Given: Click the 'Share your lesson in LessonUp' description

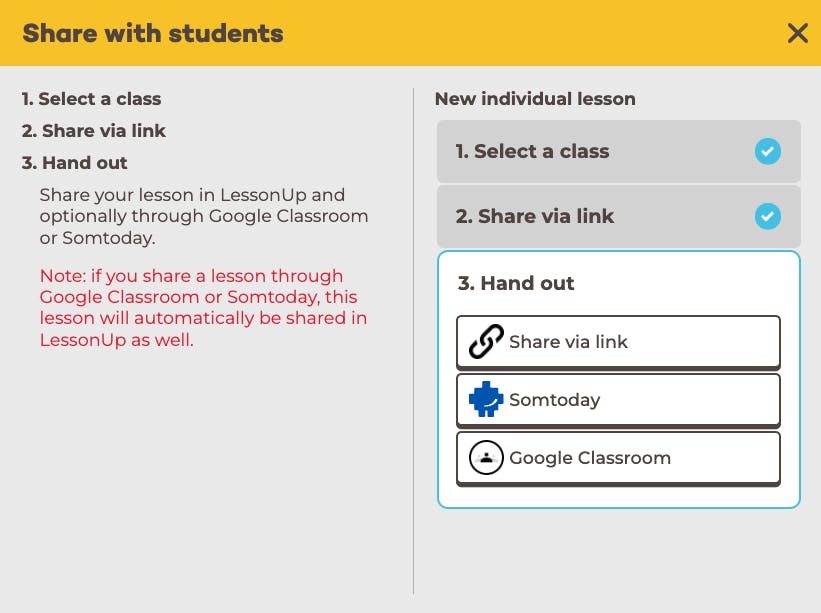Looking at the screenshot, I should pos(203,216).
